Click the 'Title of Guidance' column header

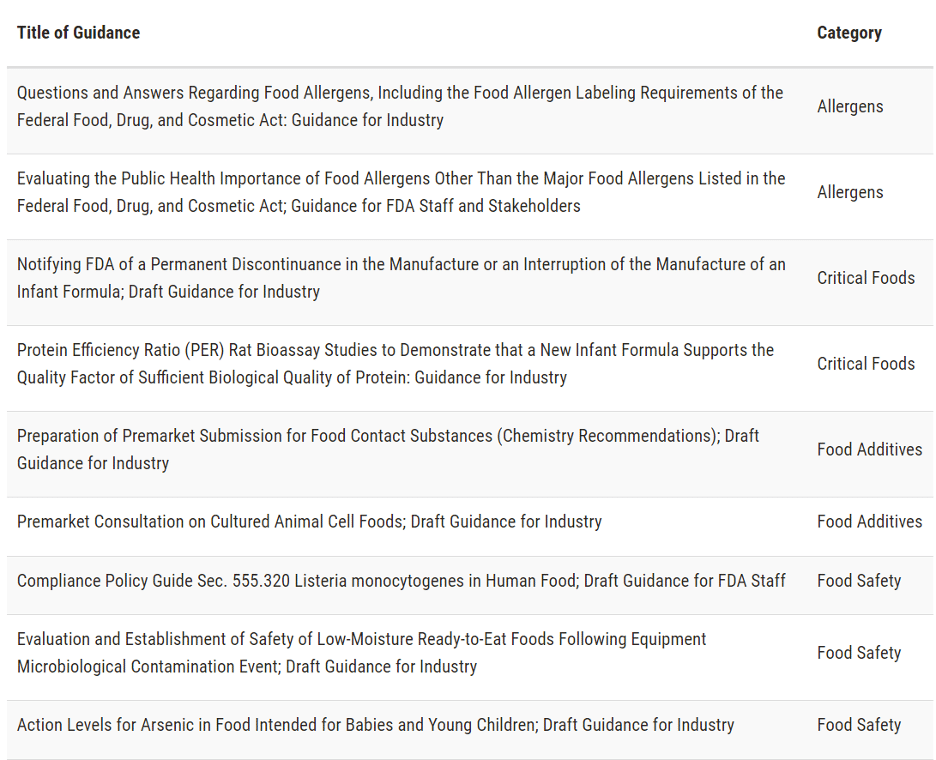[x=78, y=33]
